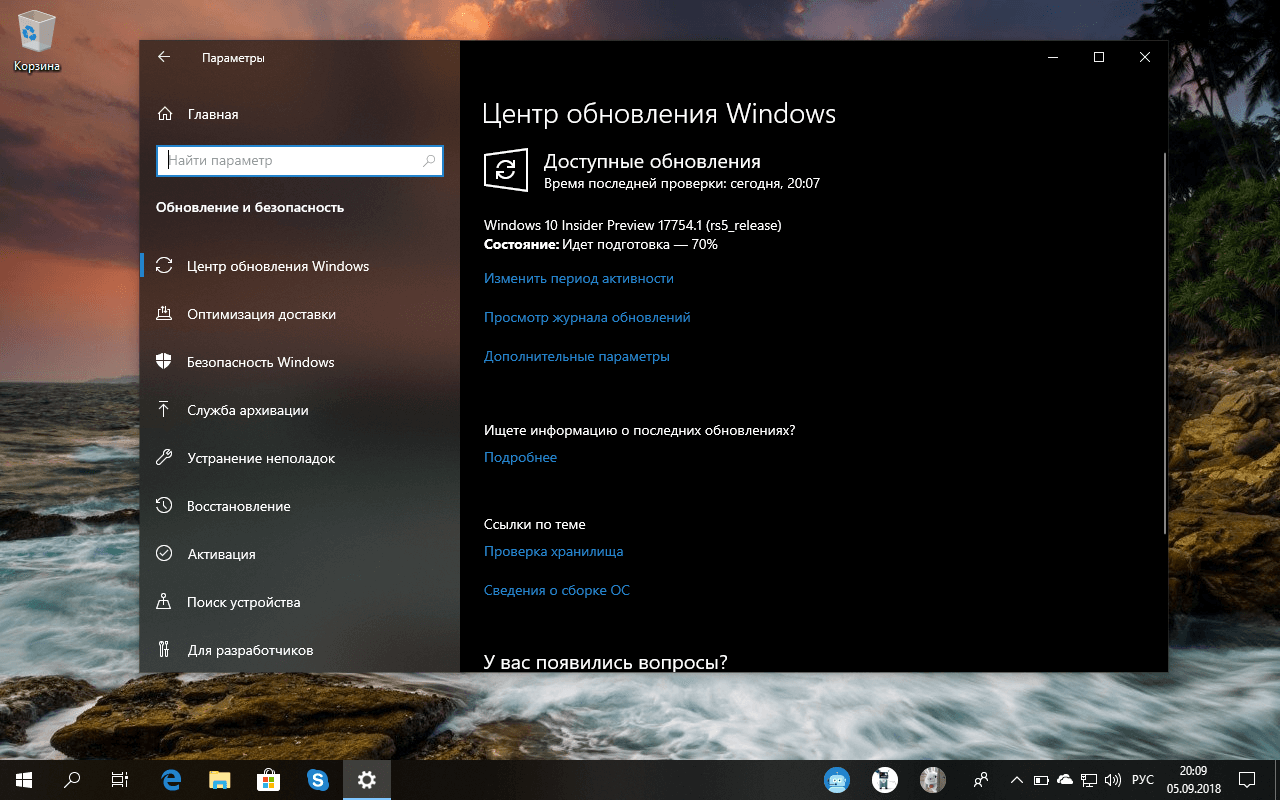1280x800 pixels.
Task: Open Центр обновления Windows section
Action: 277,266
